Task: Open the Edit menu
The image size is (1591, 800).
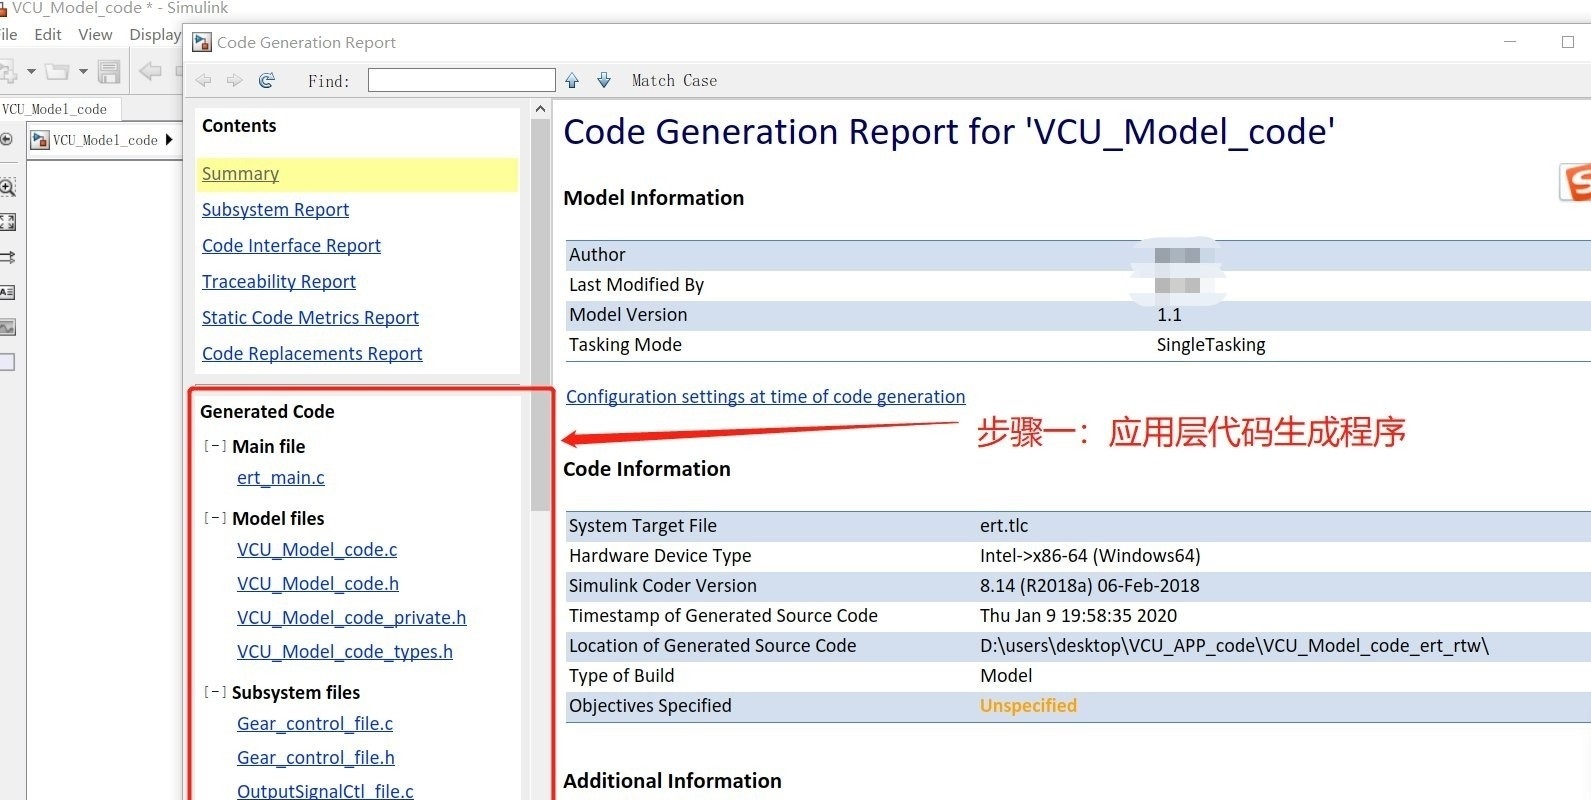Action: tap(47, 34)
